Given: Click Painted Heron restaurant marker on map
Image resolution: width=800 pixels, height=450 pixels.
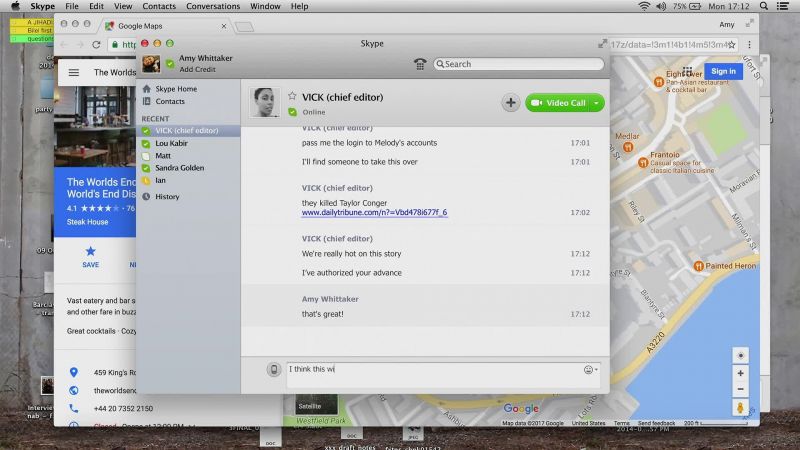Looking at the screenshot, I should point(698,266).
